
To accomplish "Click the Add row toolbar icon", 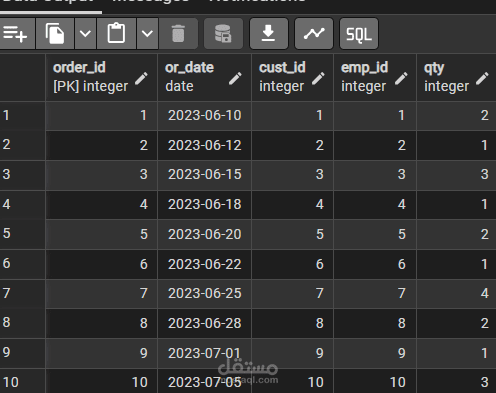I will click(16, 34).
